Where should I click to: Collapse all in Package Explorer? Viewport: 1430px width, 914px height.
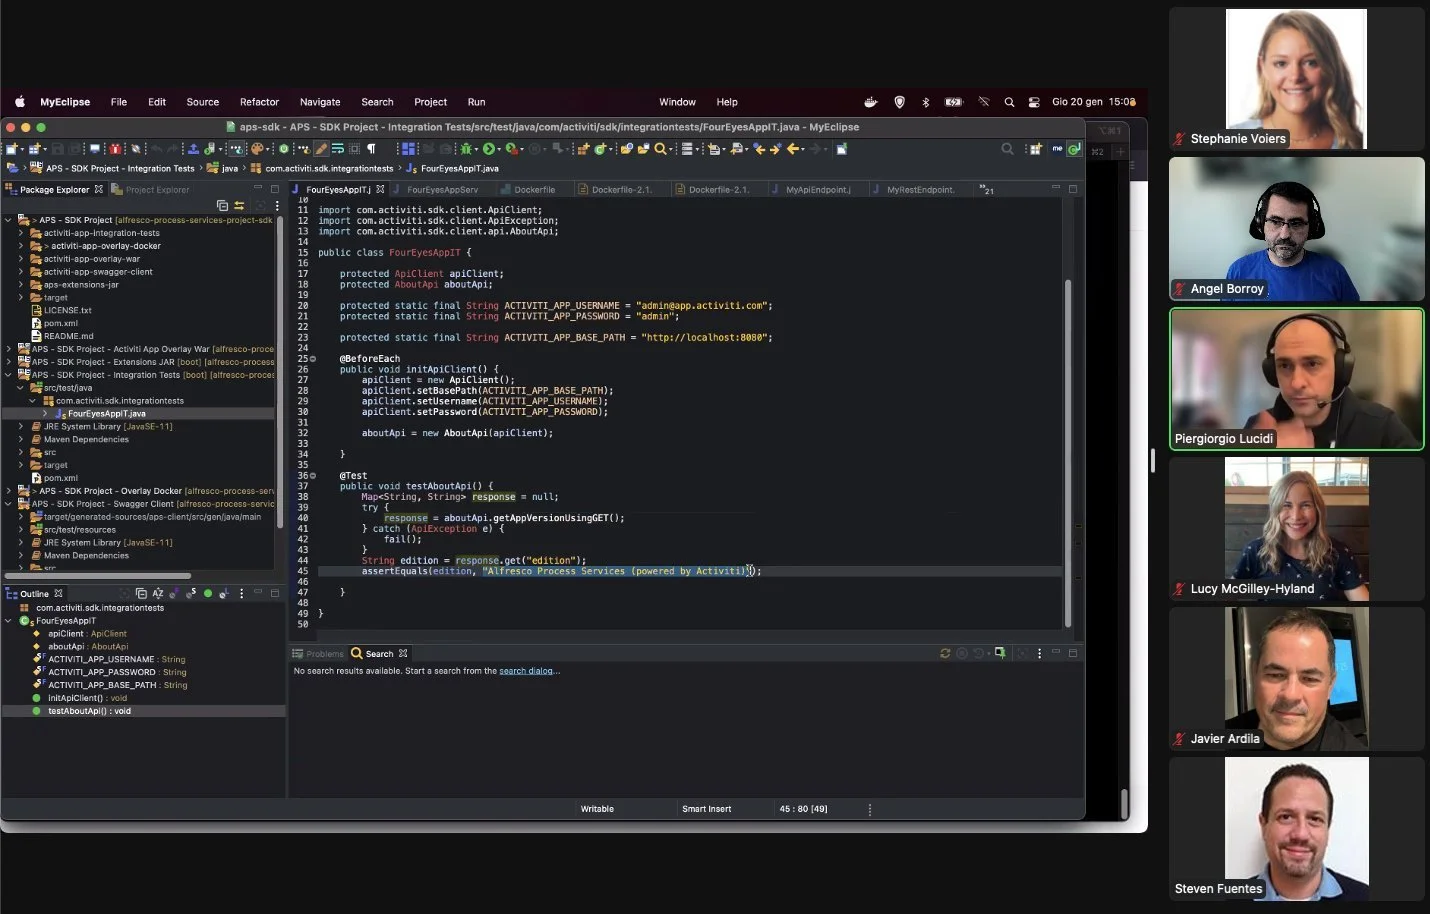click(222, 205)
